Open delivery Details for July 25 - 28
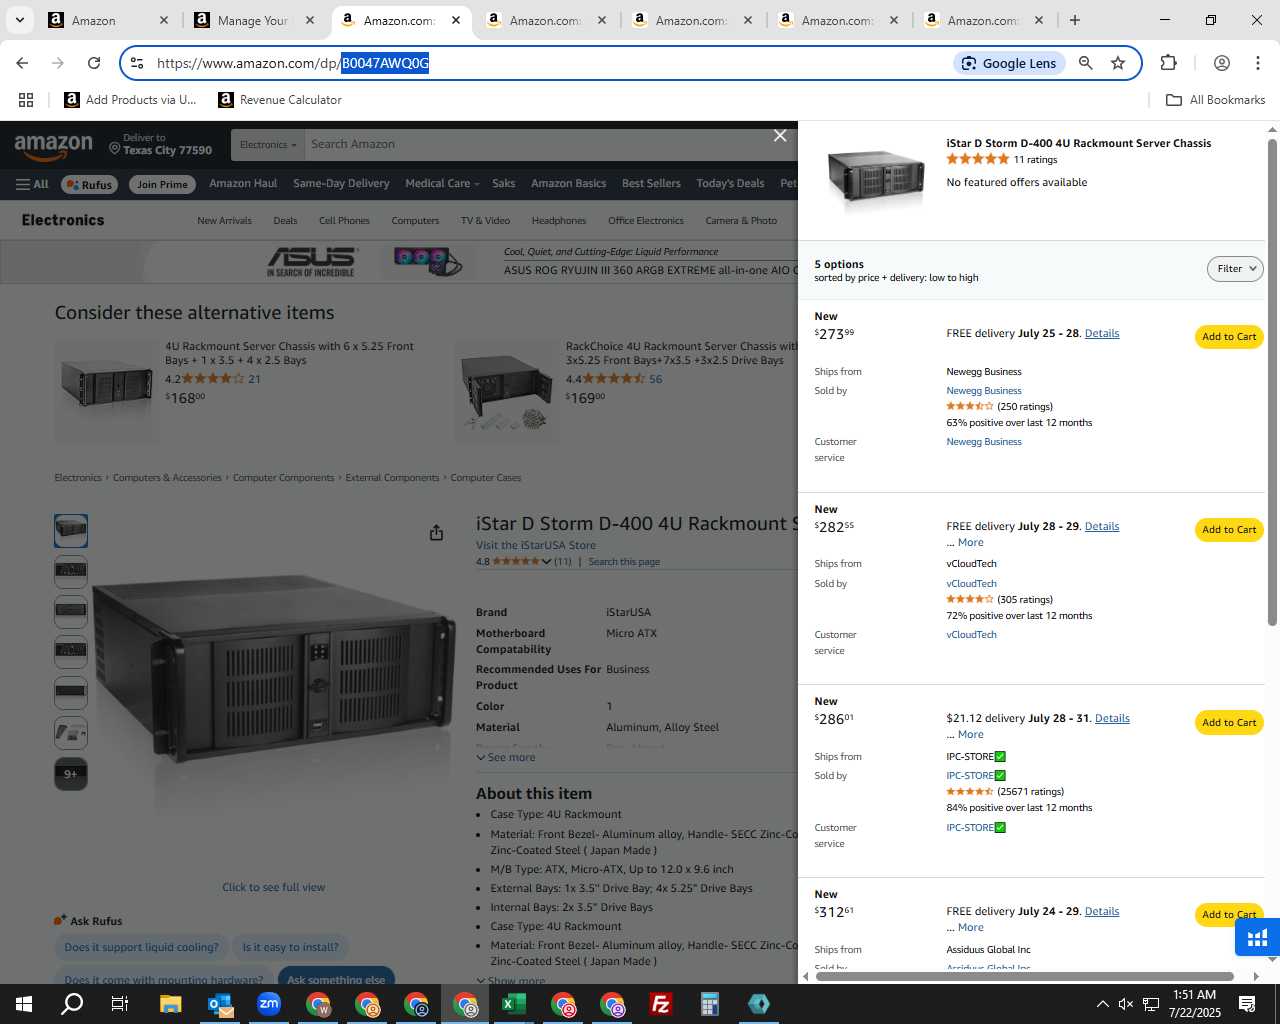1280x1024 pixels. tap(1102, 334)
